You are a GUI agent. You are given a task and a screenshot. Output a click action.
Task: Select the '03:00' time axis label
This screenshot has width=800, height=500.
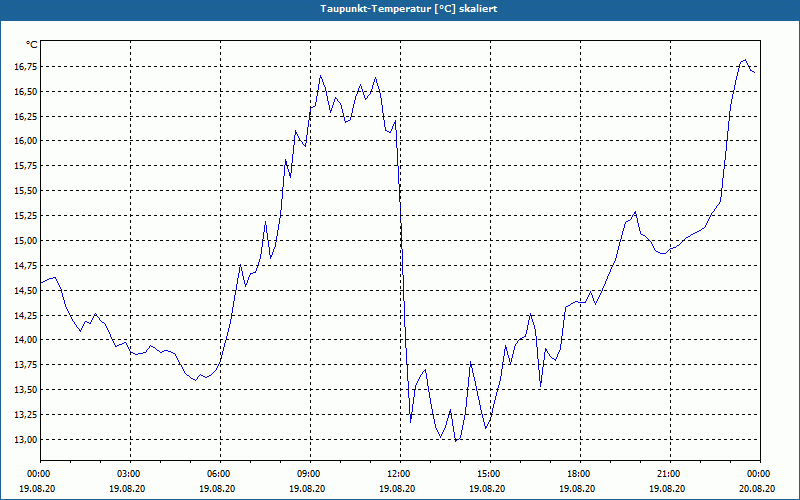point(128,474)
